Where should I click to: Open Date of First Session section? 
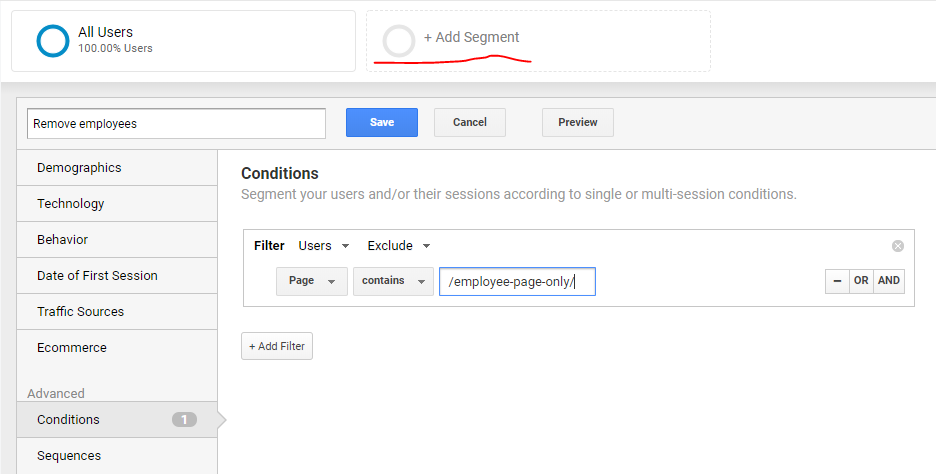tap(117, 276)
